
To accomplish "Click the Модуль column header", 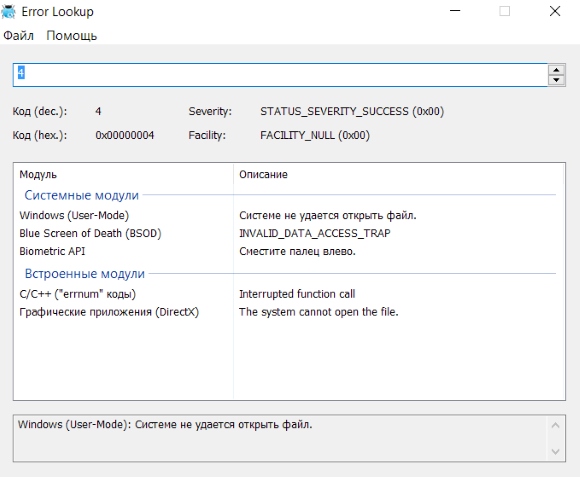I will 124,174.
